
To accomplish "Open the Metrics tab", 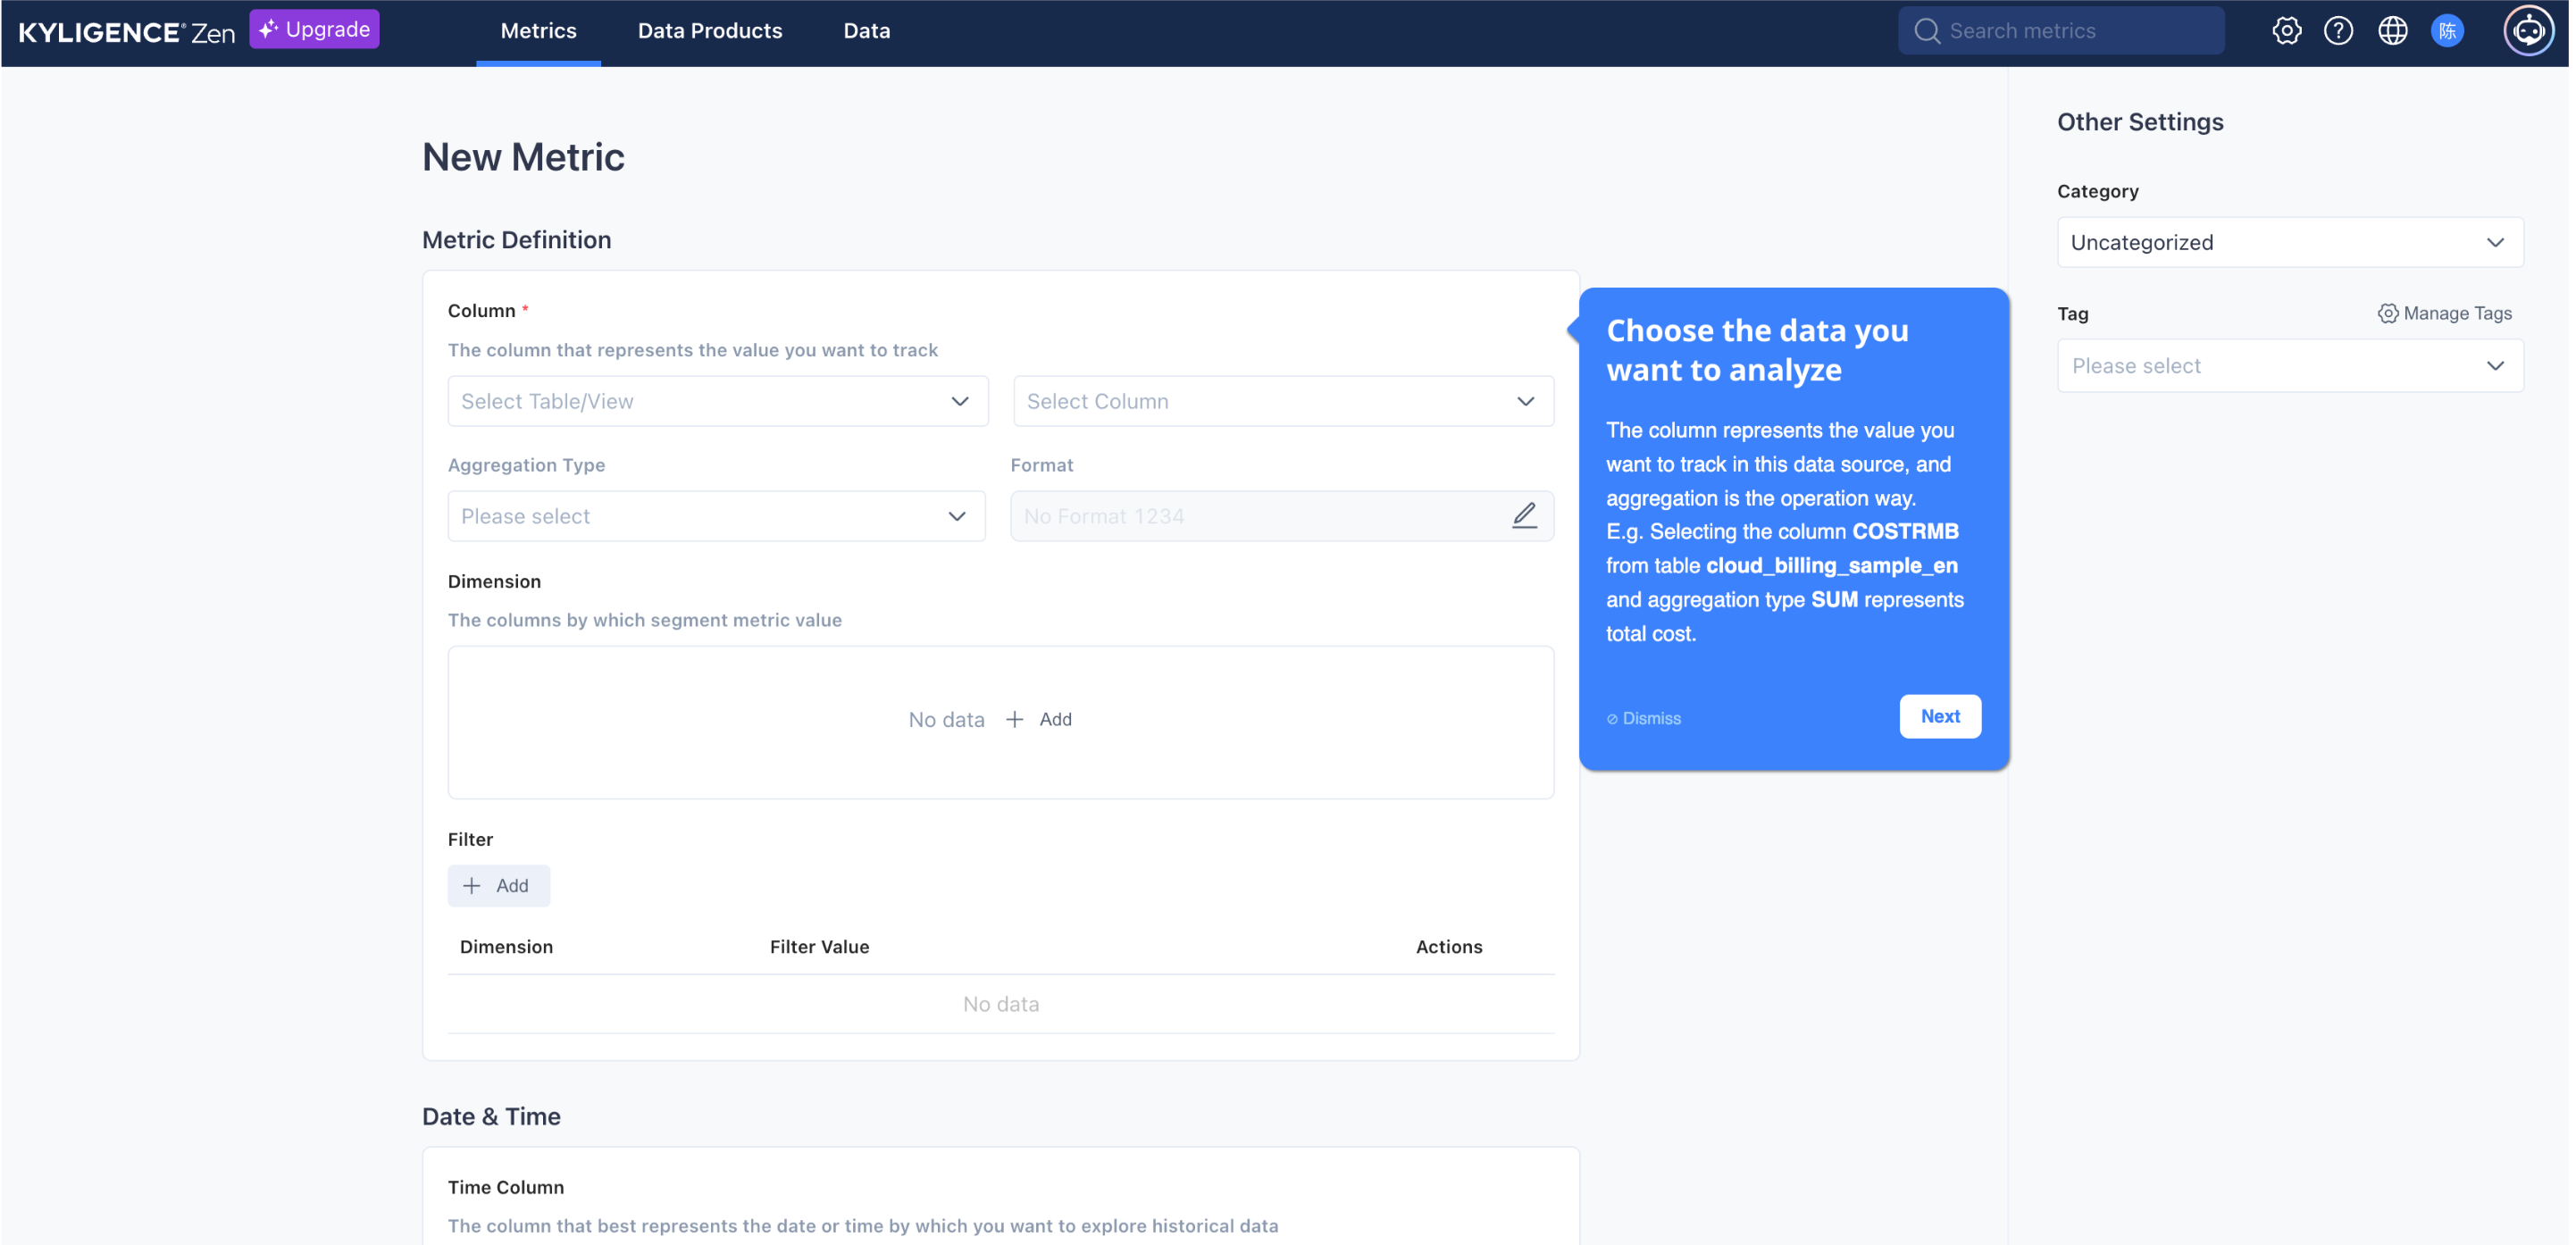I will coord(538,31).
